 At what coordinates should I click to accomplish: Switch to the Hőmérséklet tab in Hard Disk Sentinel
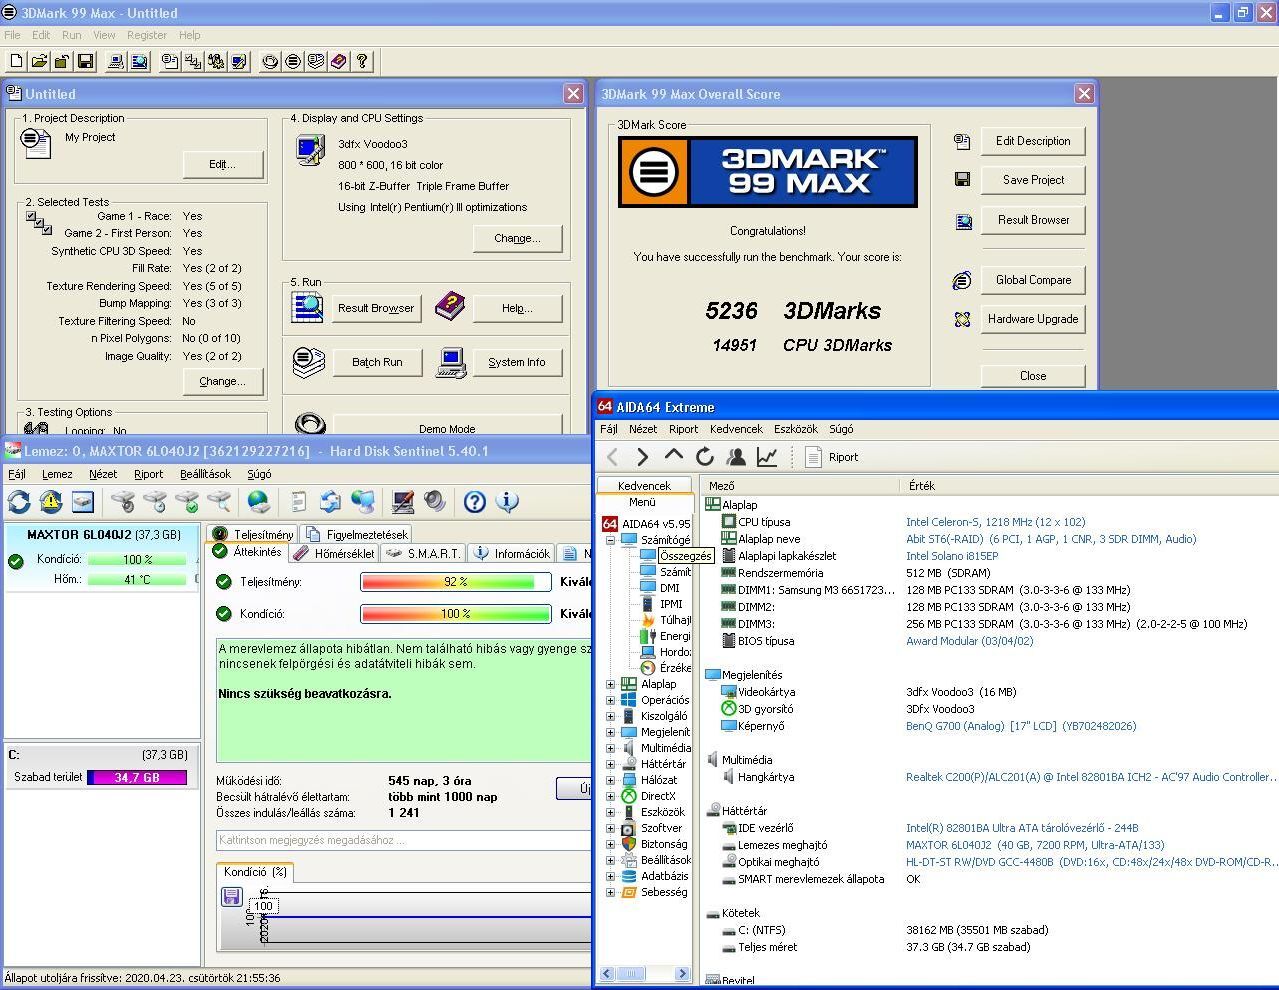pos(335,553)
